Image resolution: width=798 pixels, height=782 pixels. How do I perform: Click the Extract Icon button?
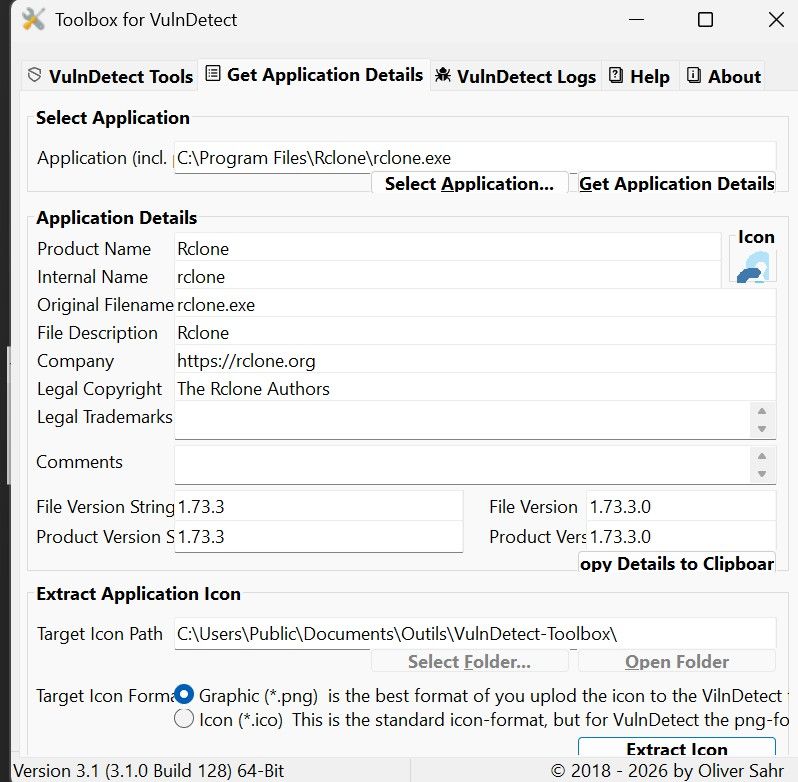pos(676,750)
